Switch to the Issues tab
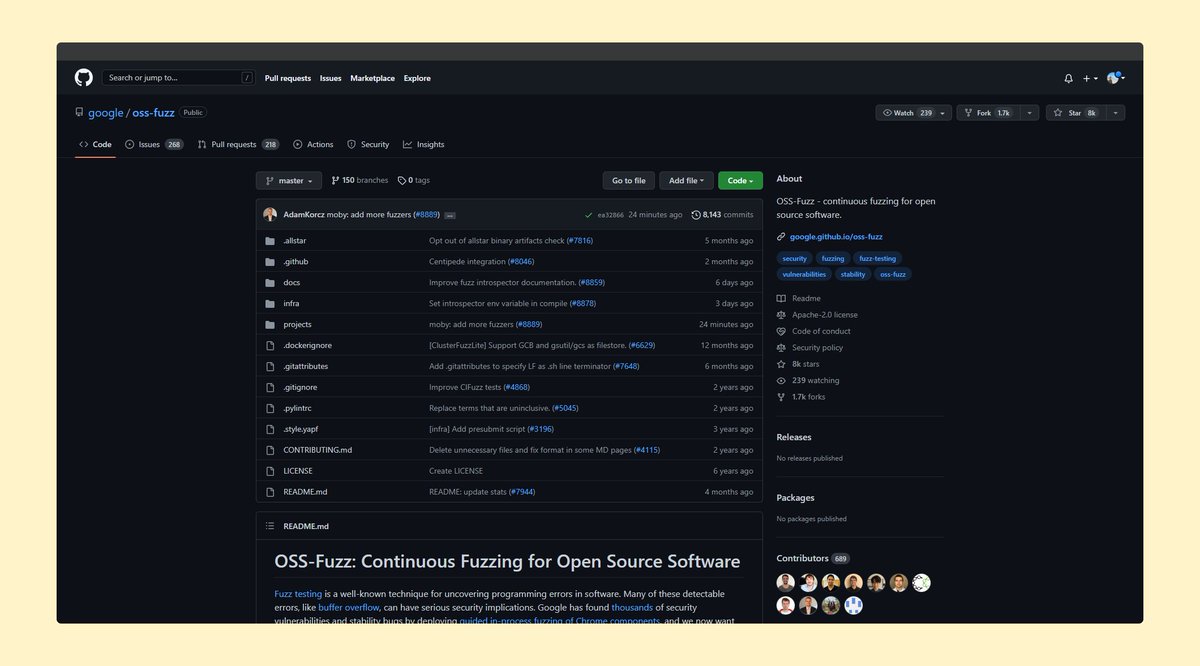Viewport: 1200px width, 666px height. (x=147, y=143)
